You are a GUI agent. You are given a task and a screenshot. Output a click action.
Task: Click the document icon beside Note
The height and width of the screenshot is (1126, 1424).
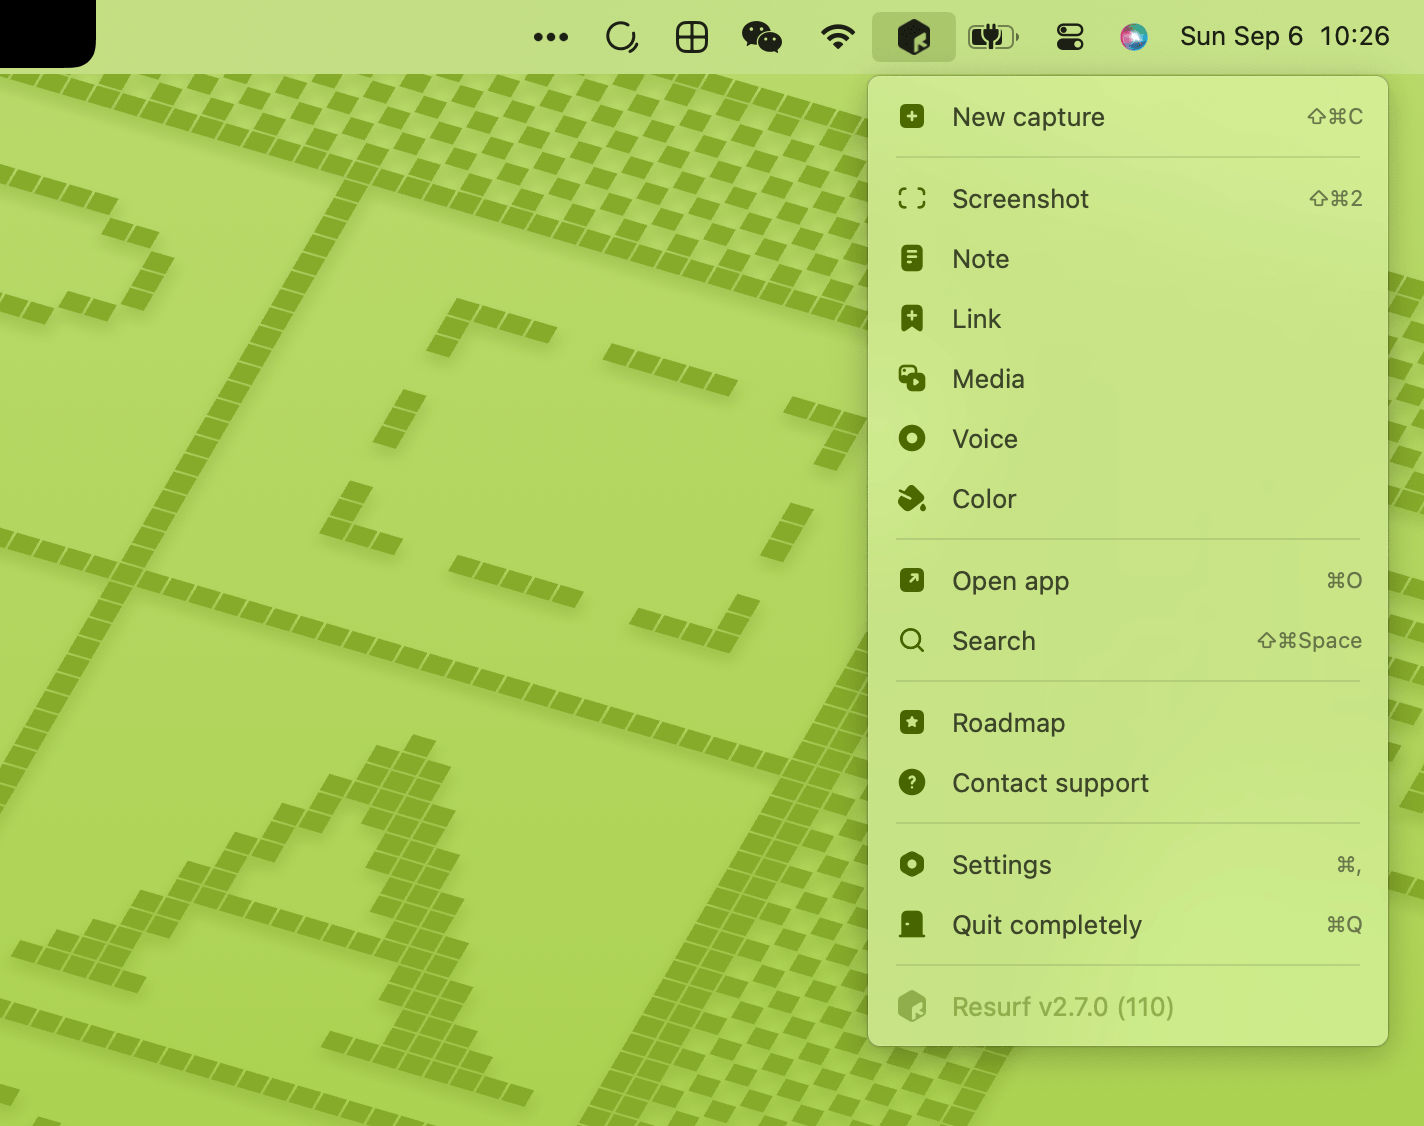tap(912, 259)
